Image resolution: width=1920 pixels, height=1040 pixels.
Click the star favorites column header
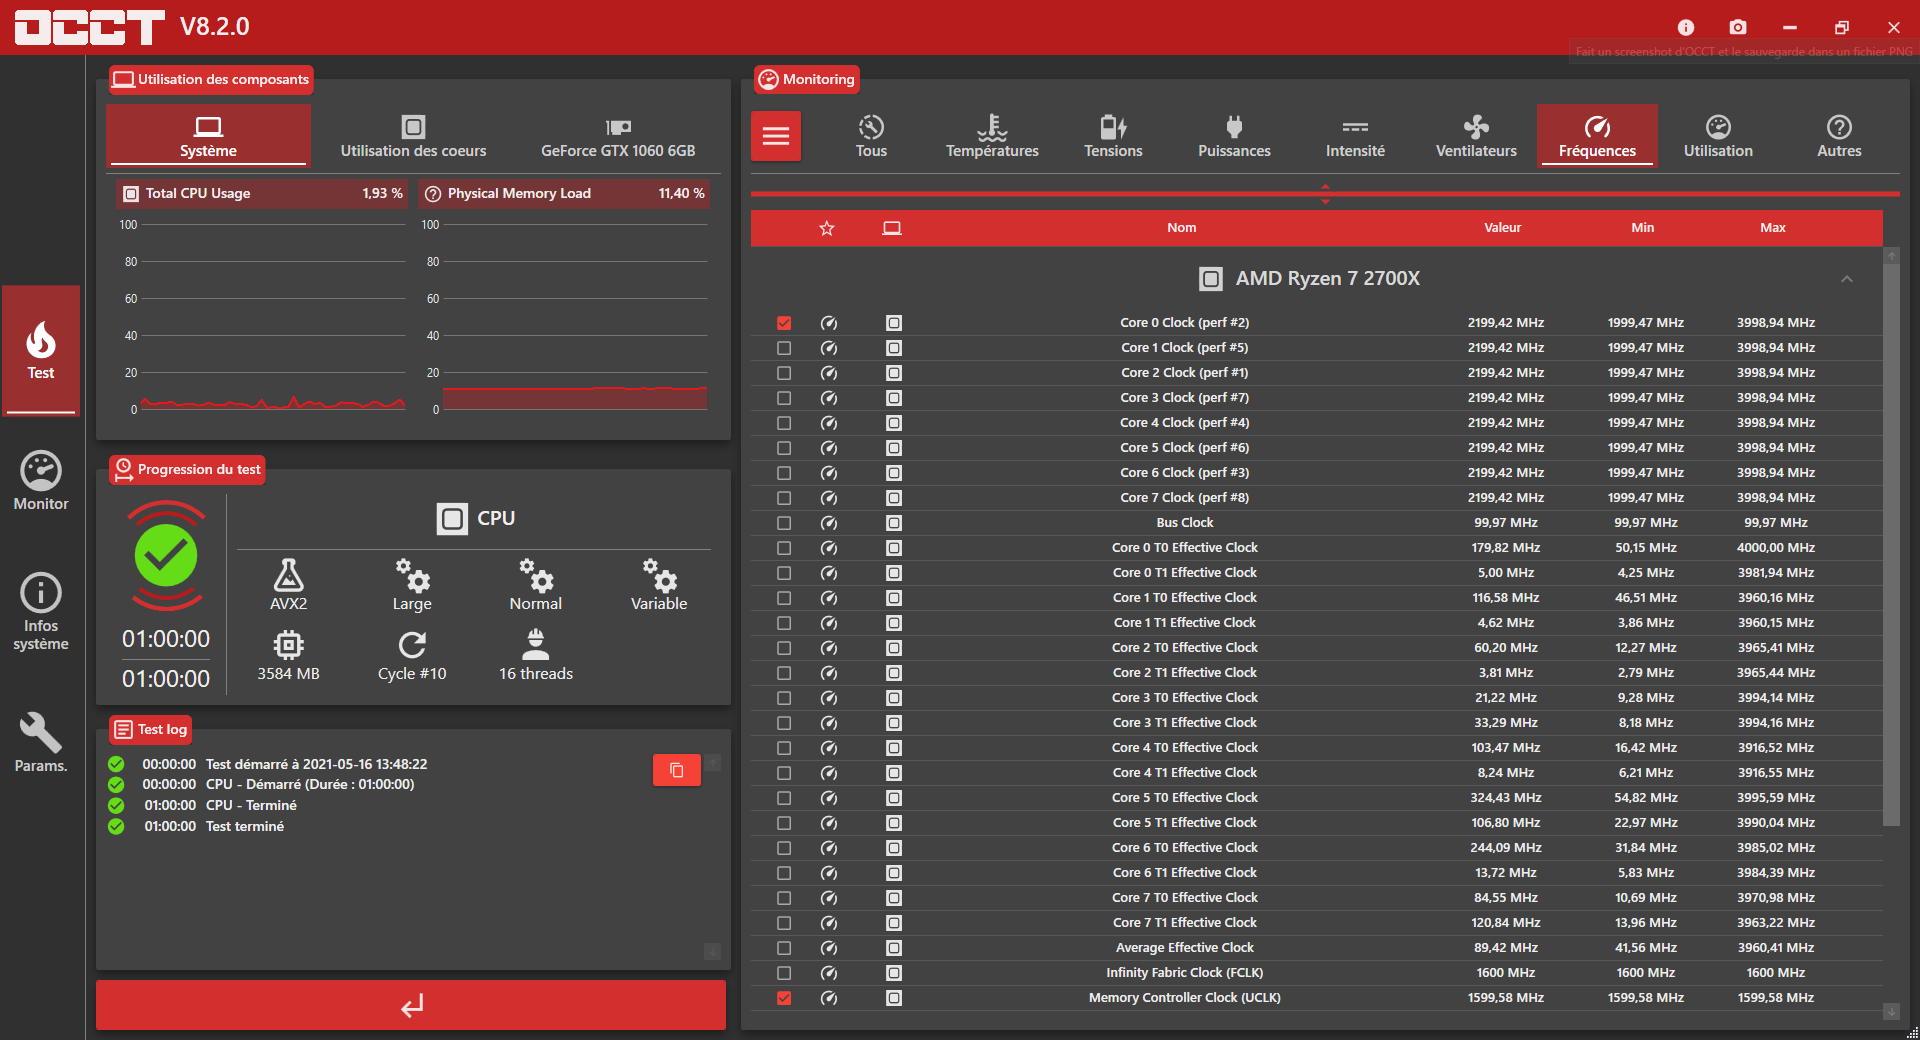pos(827,228)
